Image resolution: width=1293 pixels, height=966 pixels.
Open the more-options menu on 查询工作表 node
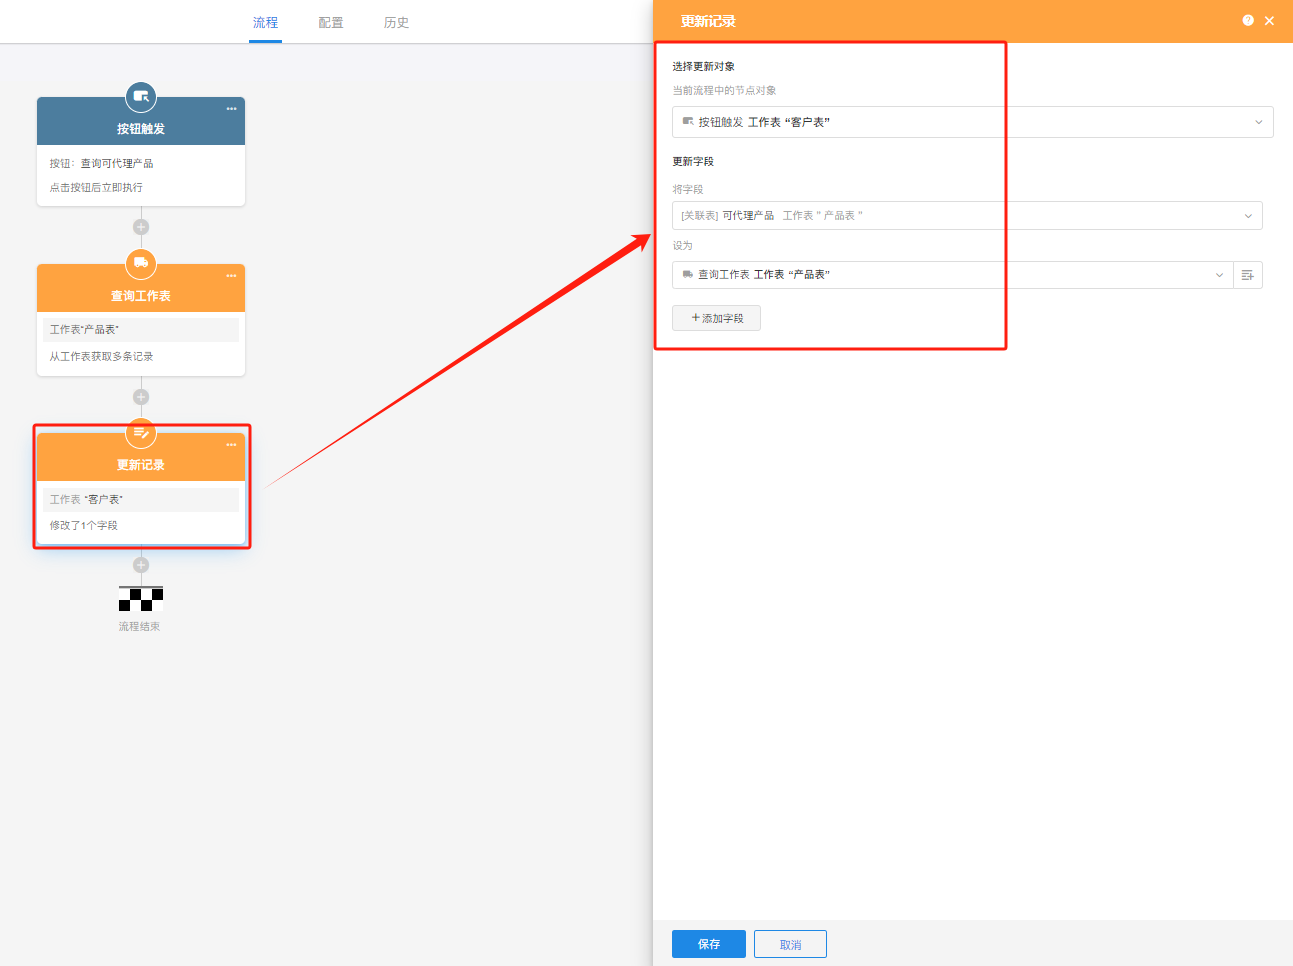point(231,276)
